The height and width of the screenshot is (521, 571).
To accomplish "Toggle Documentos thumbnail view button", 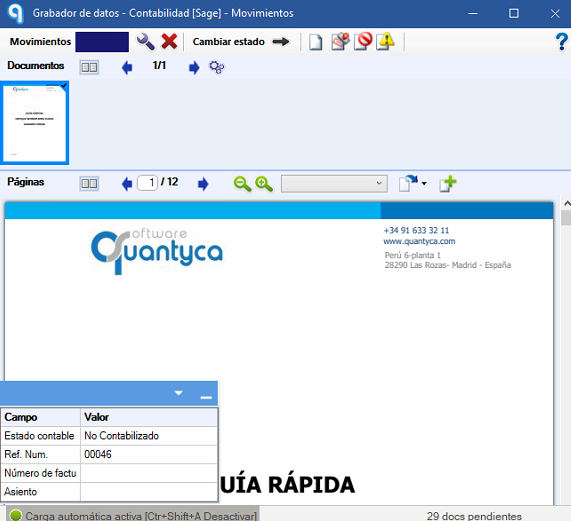I will (x=89, y=67).
